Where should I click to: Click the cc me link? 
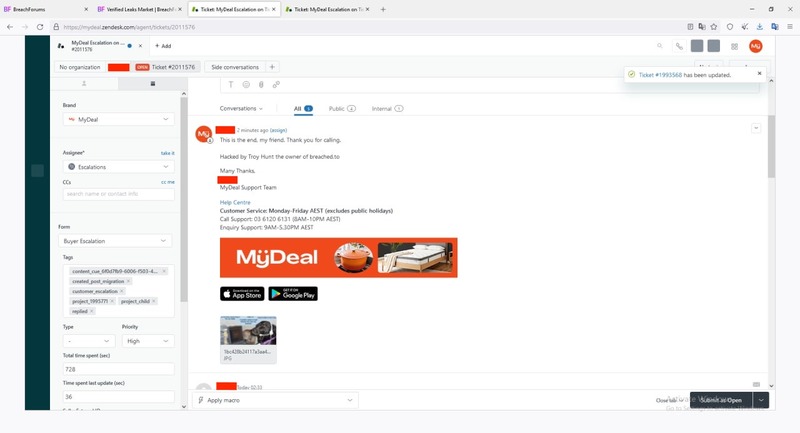pyautogui.click(x=168, y=182)
